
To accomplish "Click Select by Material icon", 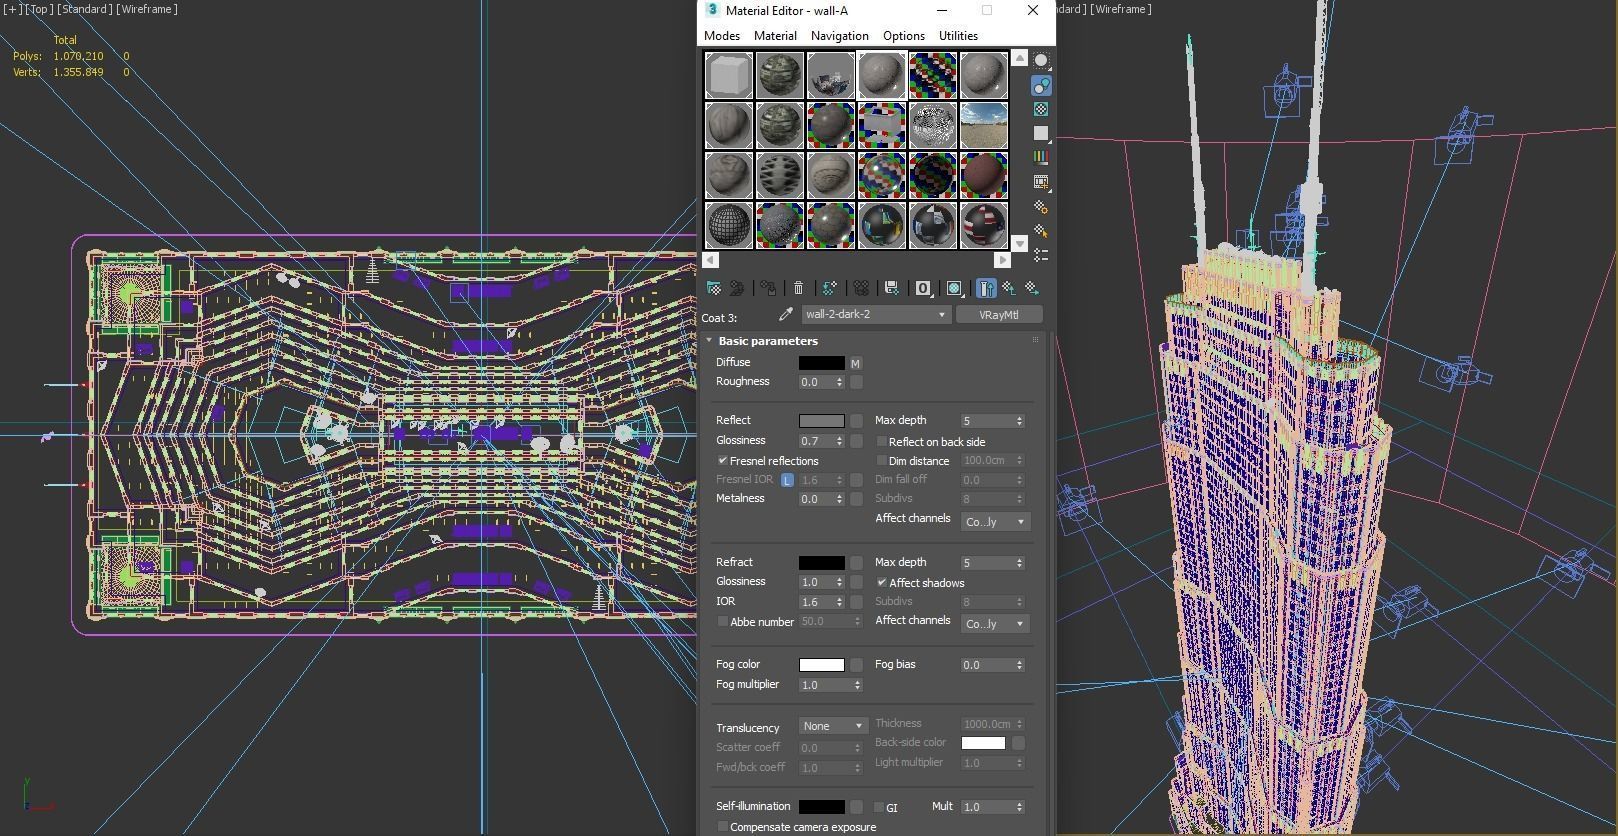I will (1041, 231).
